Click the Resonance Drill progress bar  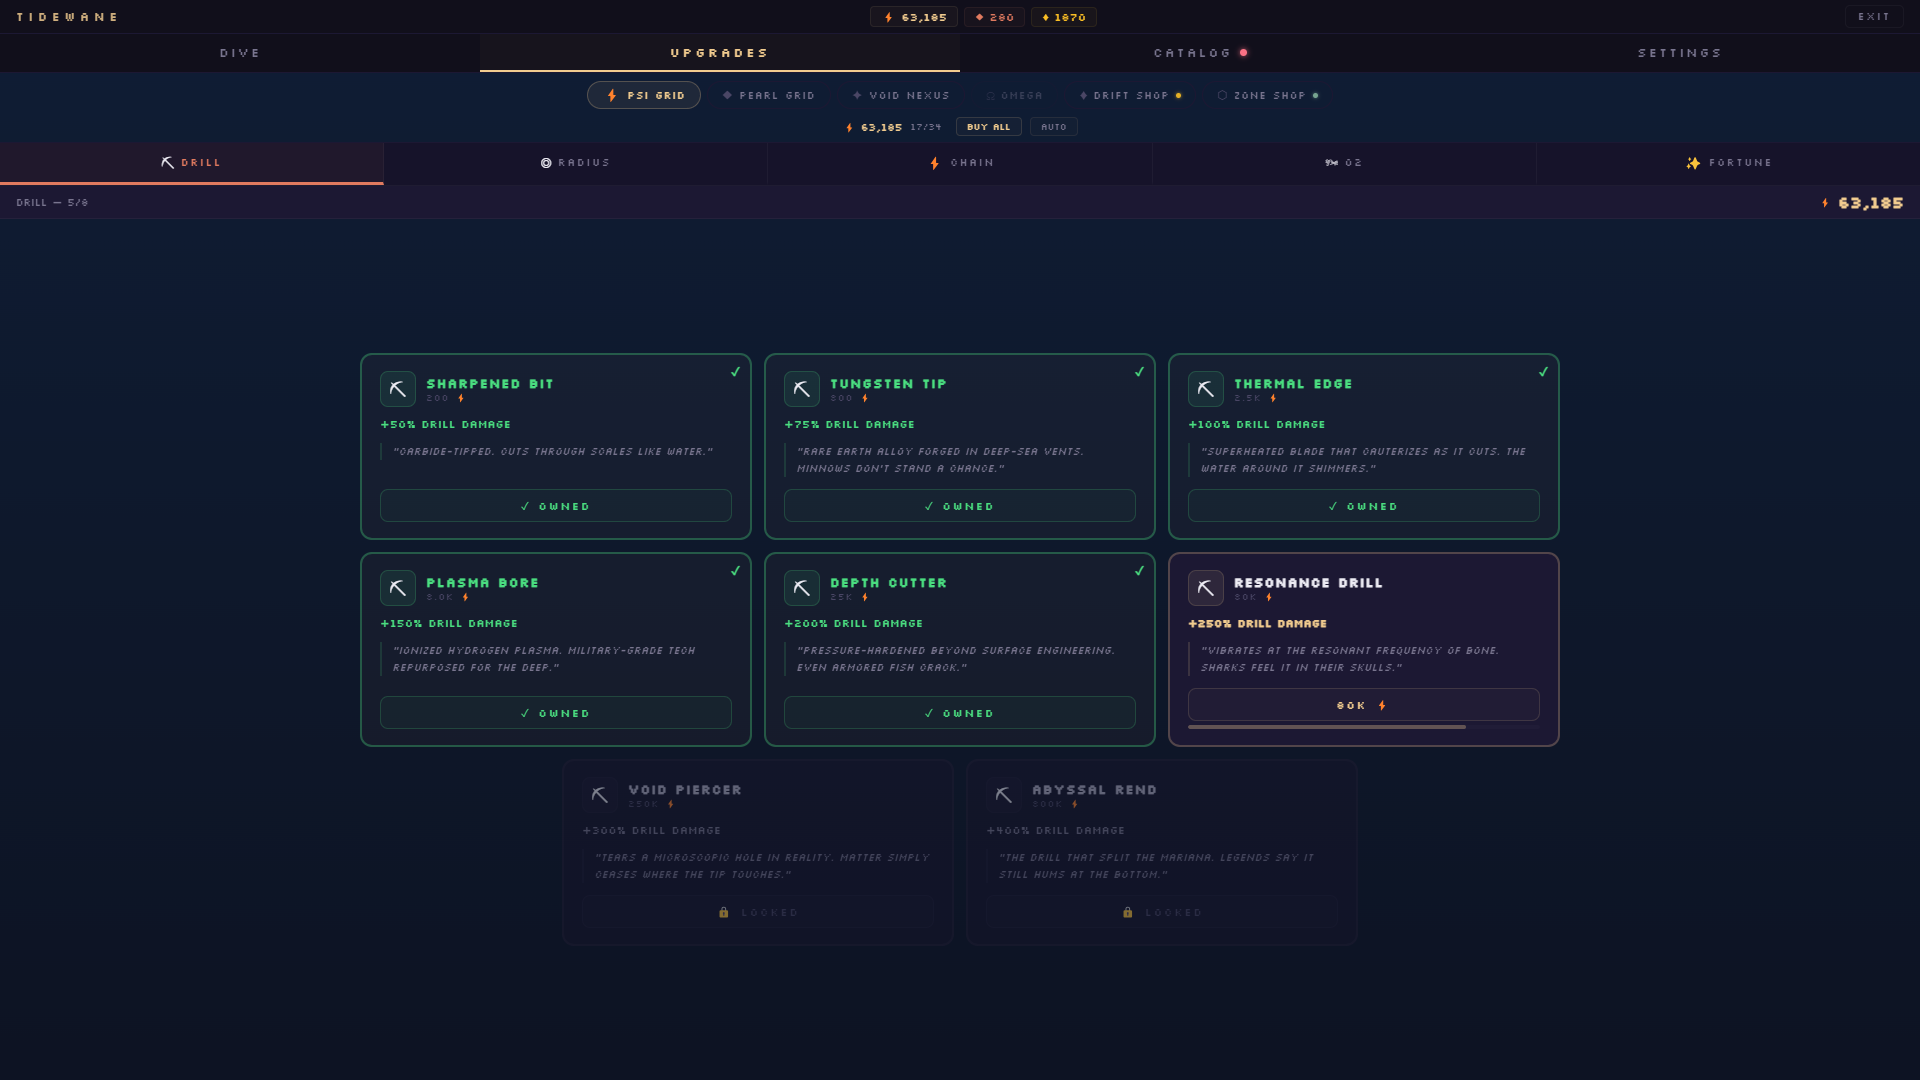[1363, 727]
